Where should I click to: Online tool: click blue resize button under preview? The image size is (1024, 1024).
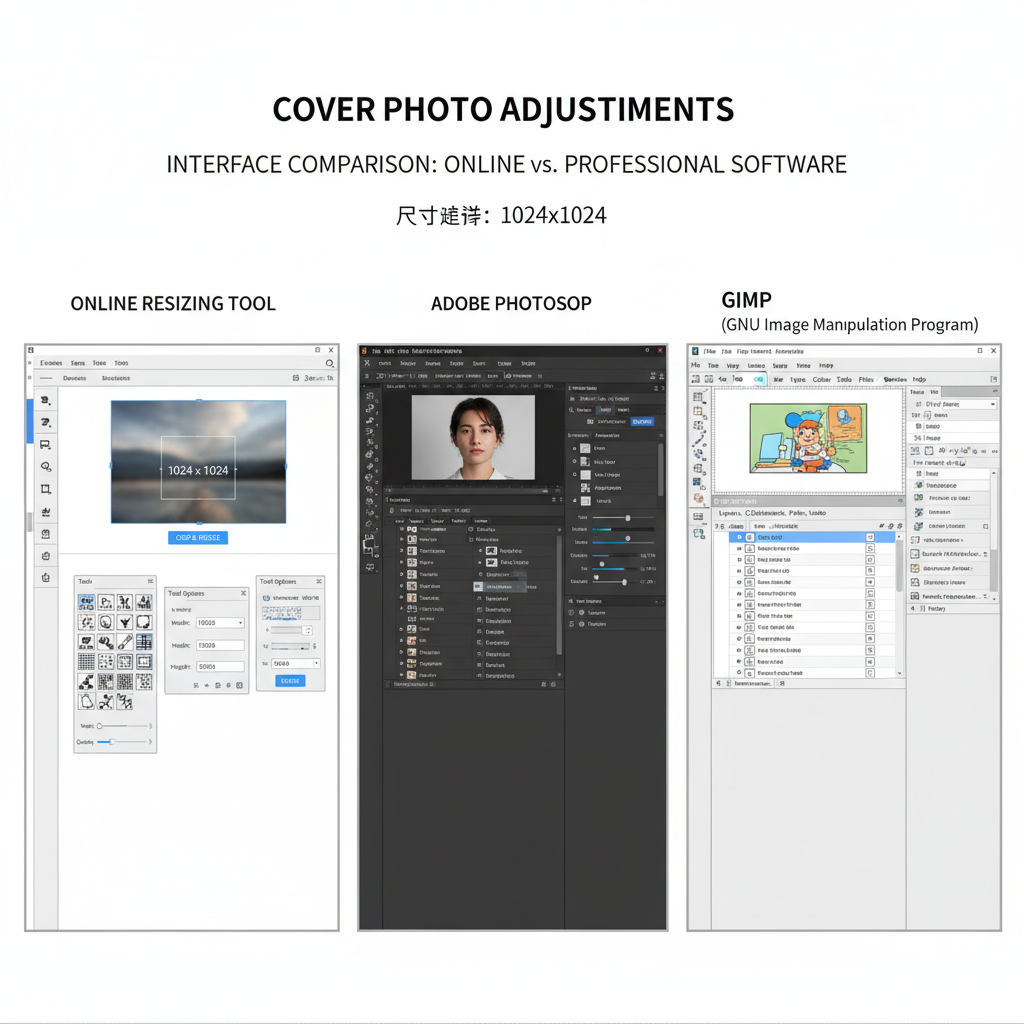[198, 537]
